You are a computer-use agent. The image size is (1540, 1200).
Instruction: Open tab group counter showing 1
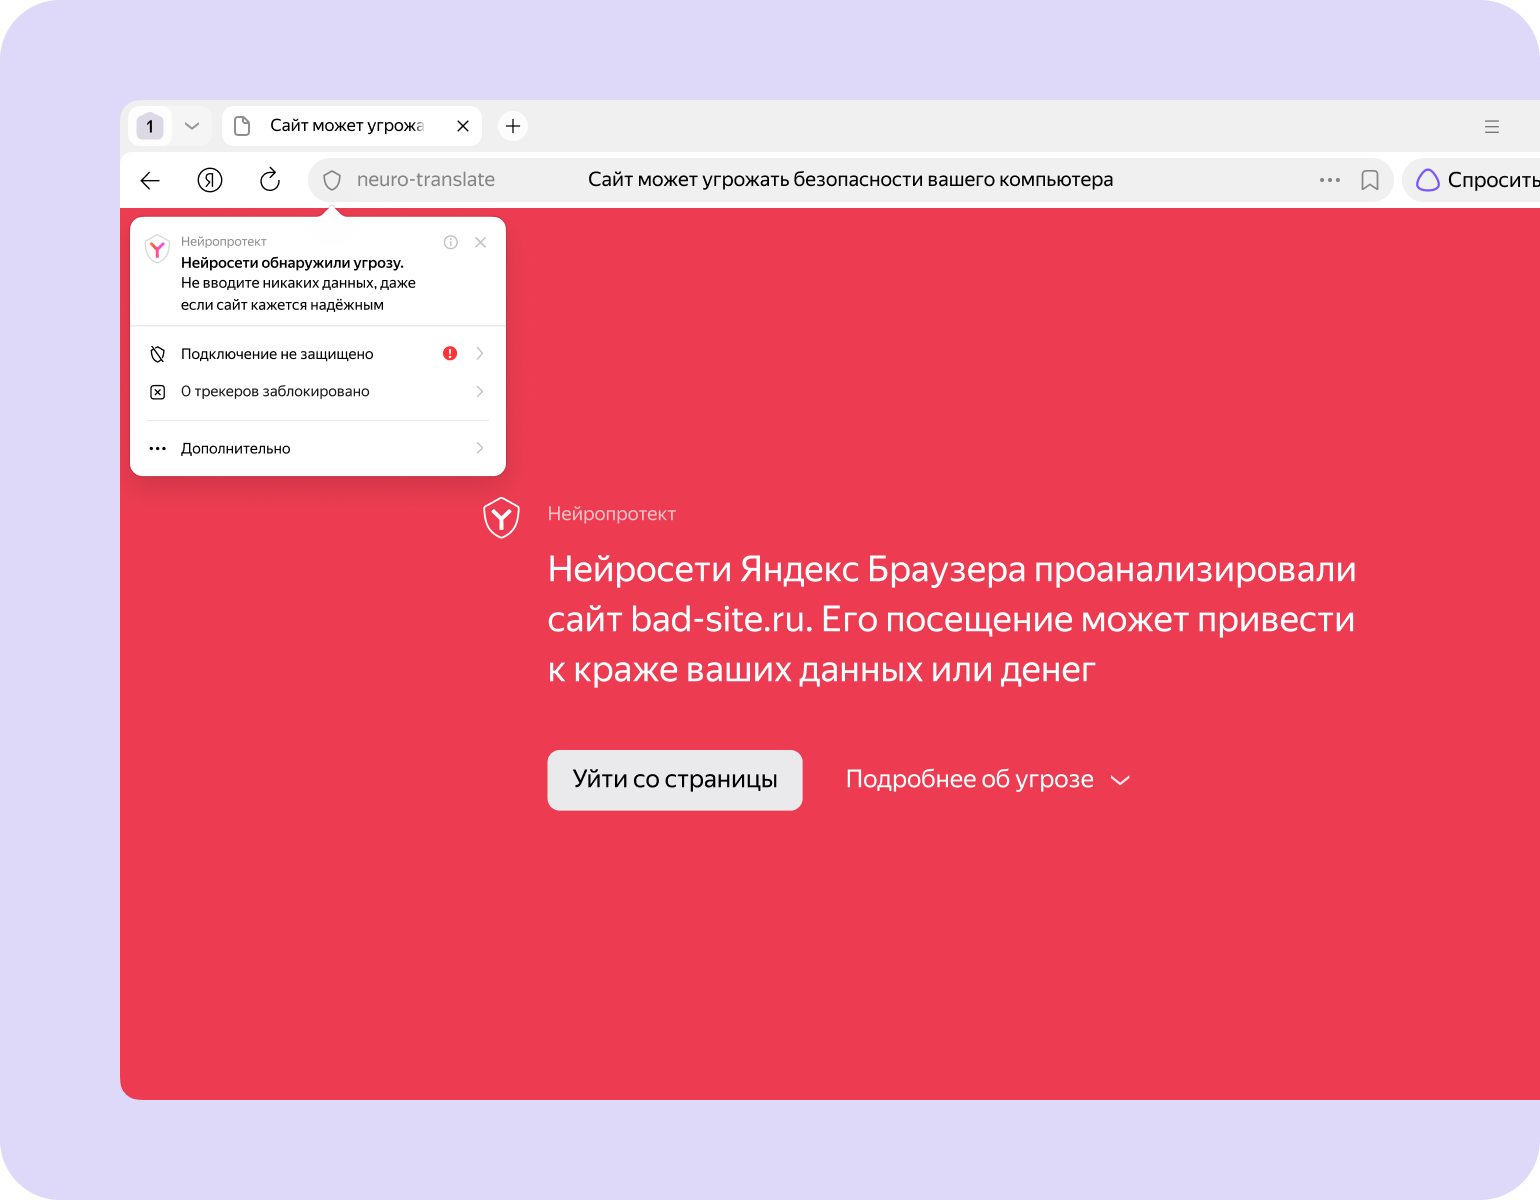pyautogui.click(x=150, y=126)
